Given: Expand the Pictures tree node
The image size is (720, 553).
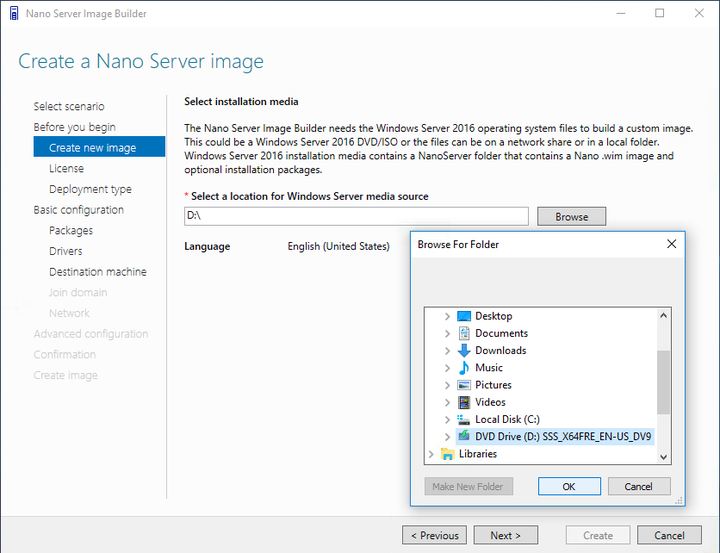Looking at the screenshot, I should [447, 385].
